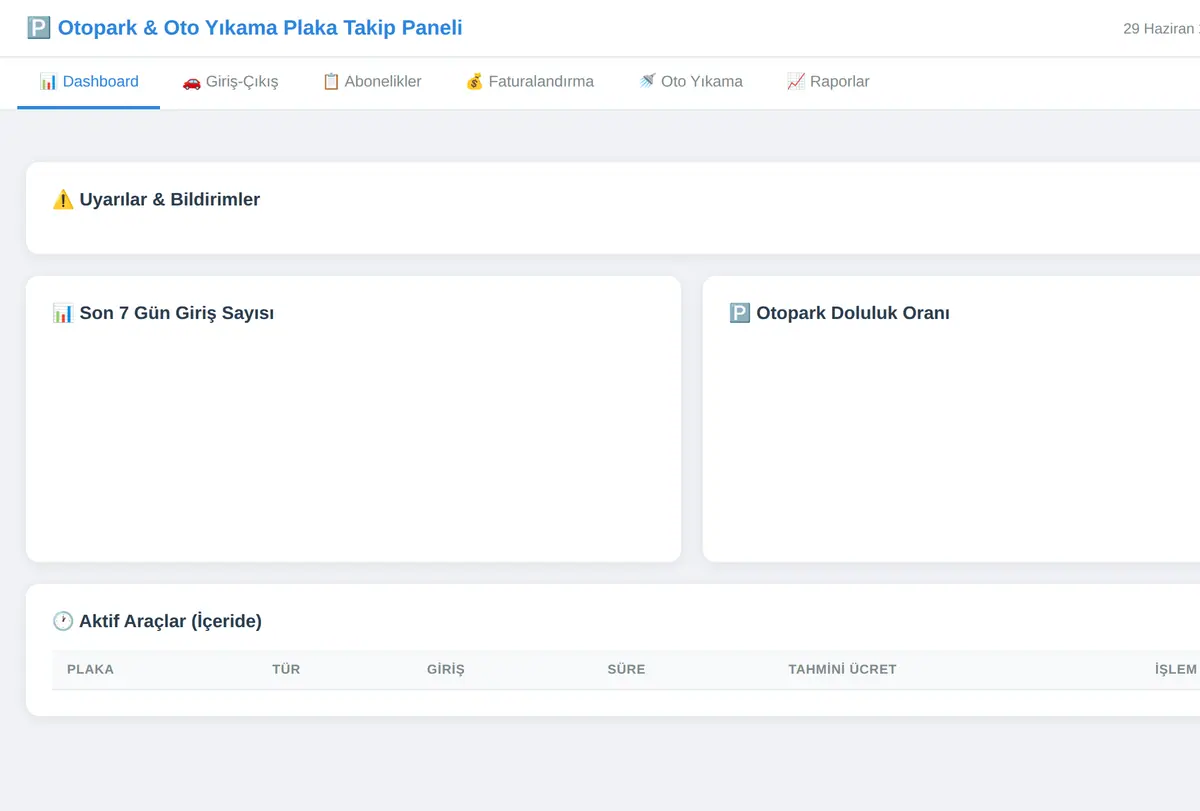
Task: Click the Otopark & Oto Yıkama Plaka Takip Paneli title
Action: click(x=245, y=28)
